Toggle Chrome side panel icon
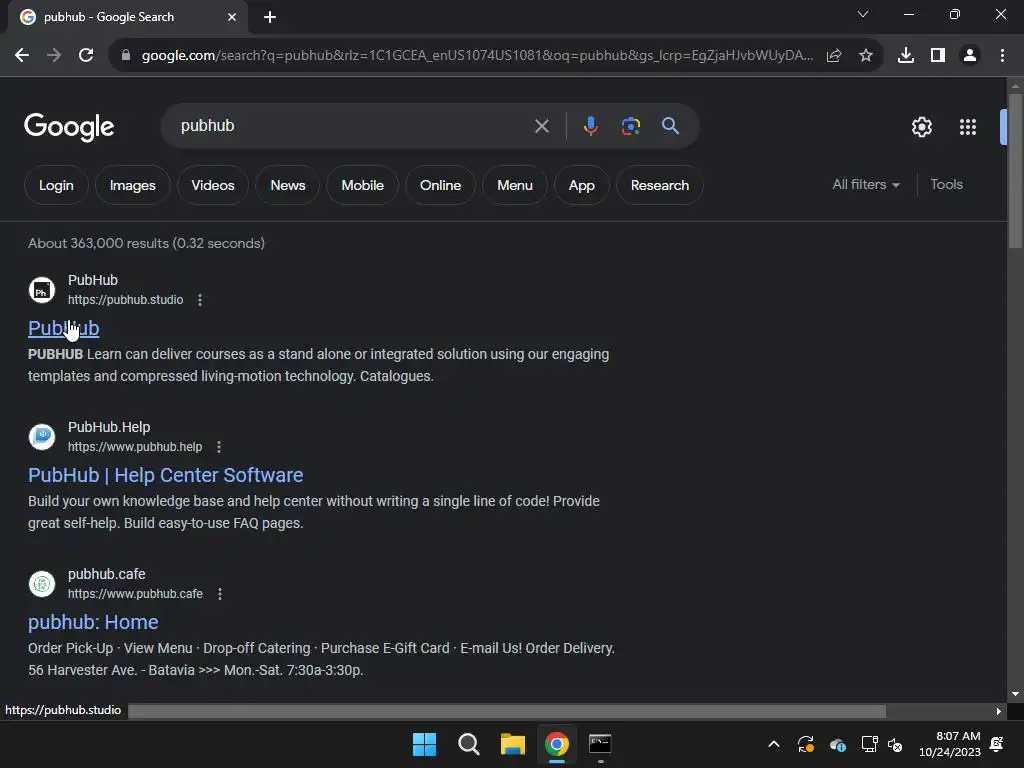The image size is (1024, 768). (x=938, y=56)
